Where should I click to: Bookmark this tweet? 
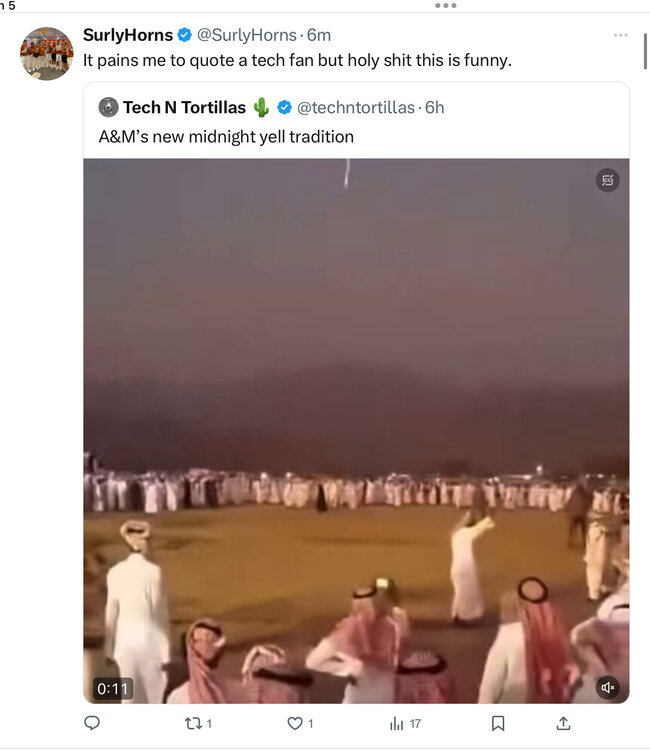click(x=498, y=723)
